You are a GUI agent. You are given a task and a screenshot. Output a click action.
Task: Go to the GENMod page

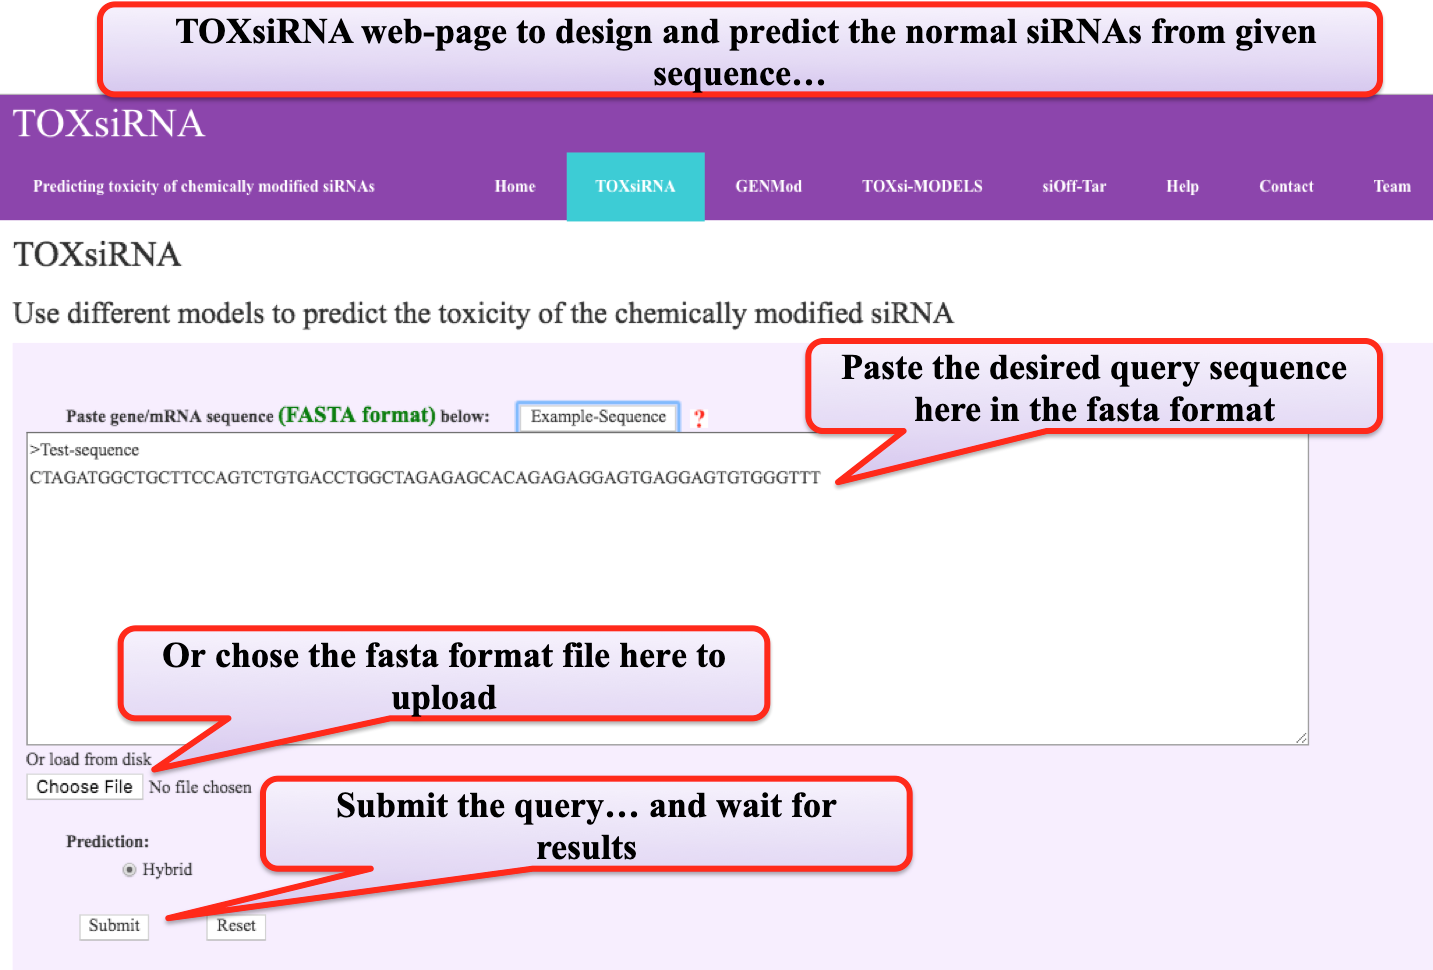[768, 187]
